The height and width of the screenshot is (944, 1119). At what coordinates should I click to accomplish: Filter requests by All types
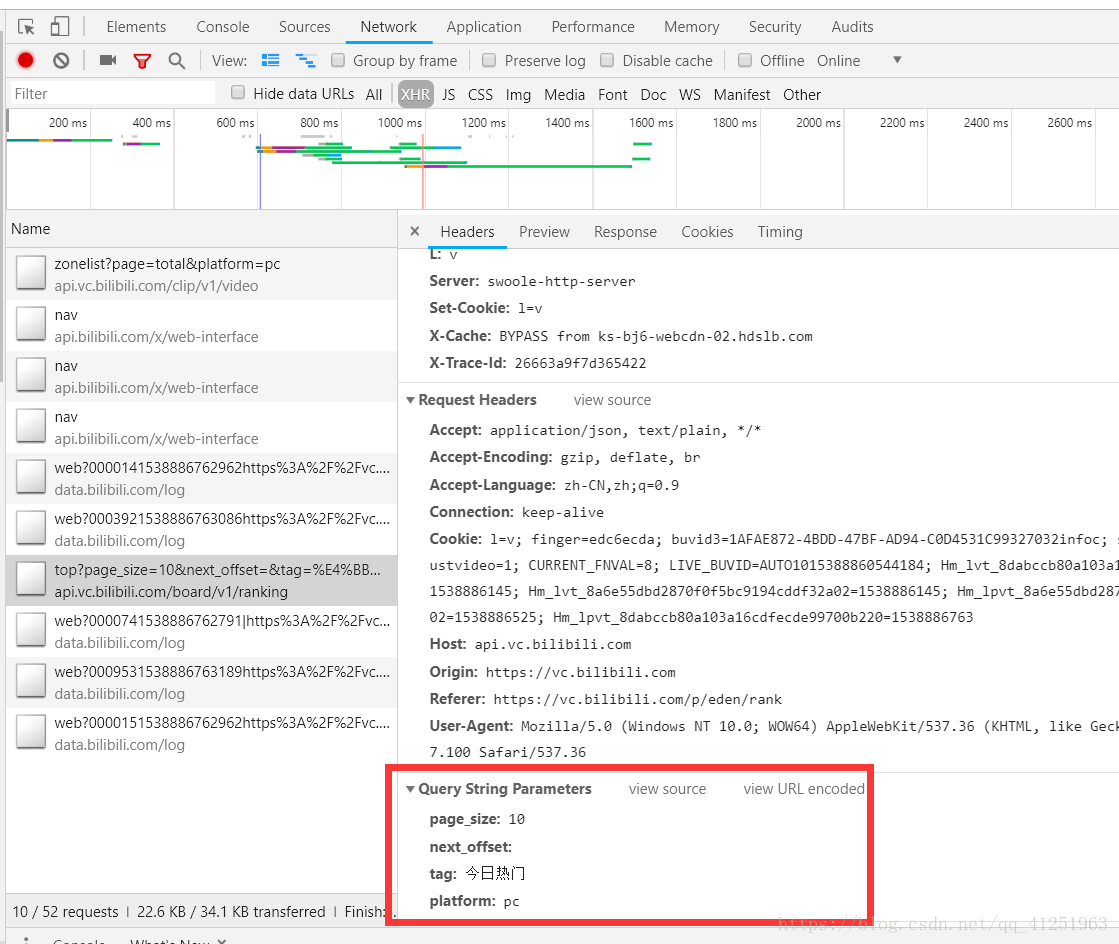(374, 94)
